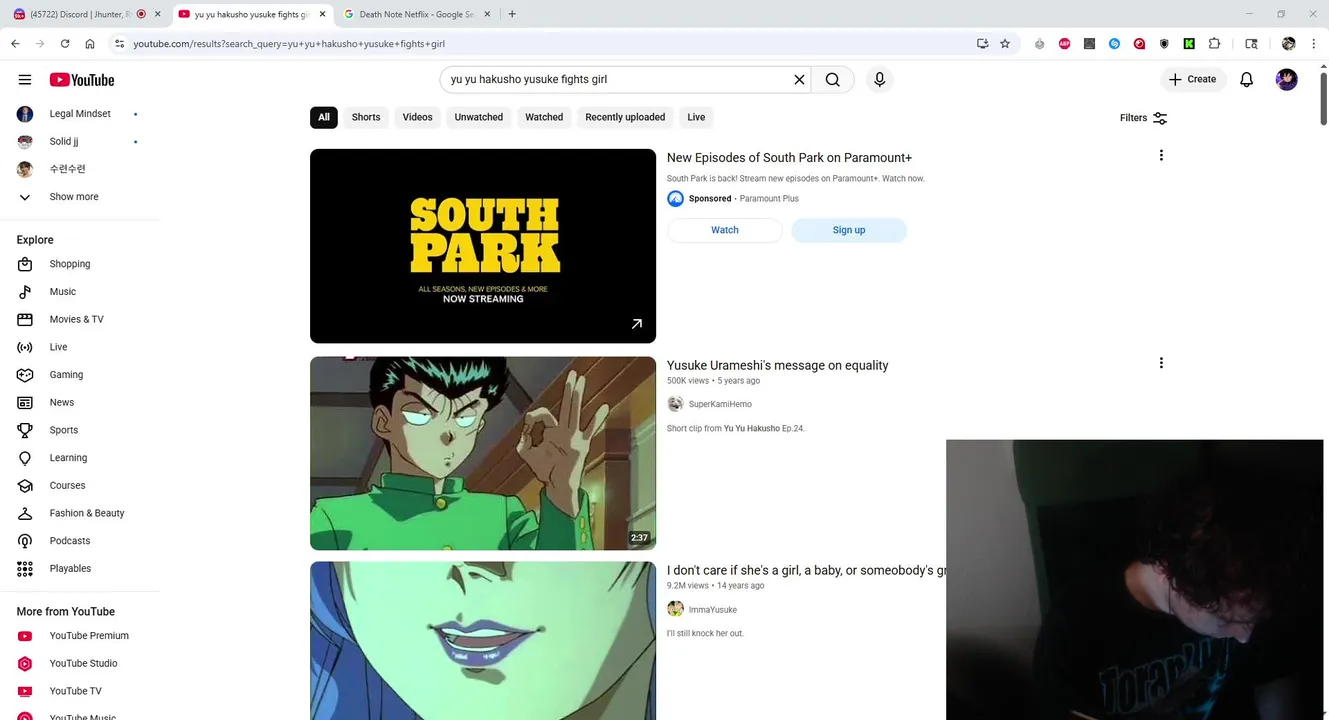Open Chrome three-dot menu

tap(1313, 44)
